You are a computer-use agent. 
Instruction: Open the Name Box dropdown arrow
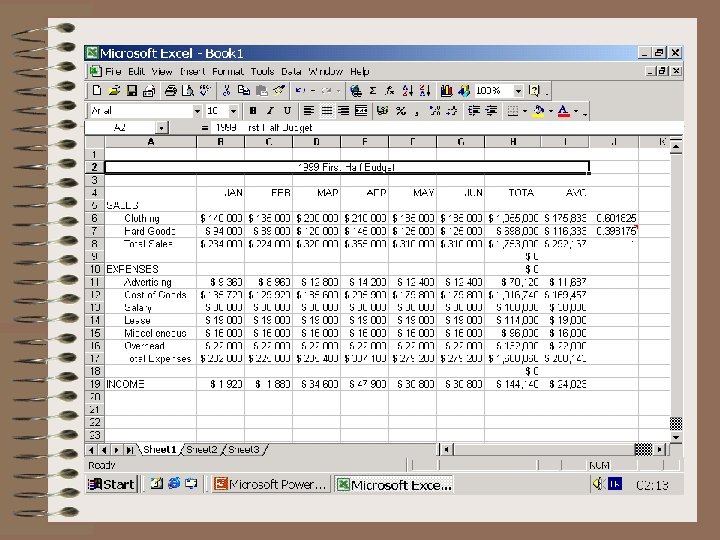point(161,128)
